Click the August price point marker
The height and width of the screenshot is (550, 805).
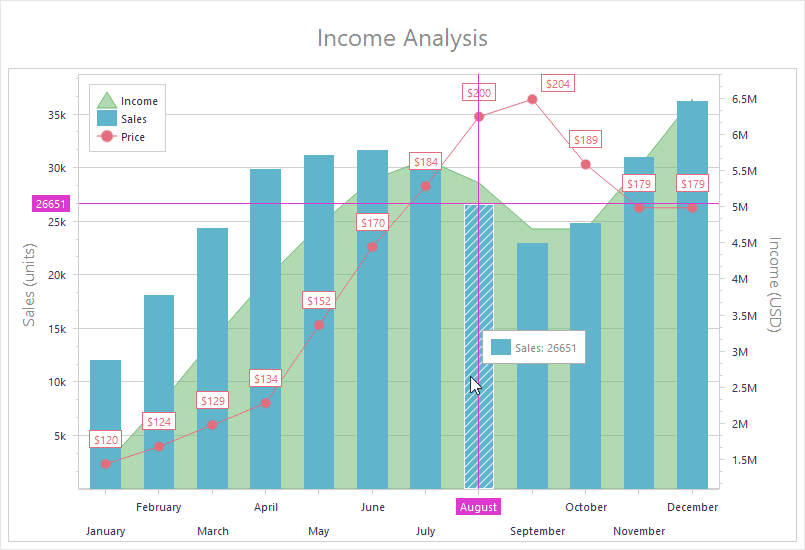pyautogui.click(x=479, y=117)
